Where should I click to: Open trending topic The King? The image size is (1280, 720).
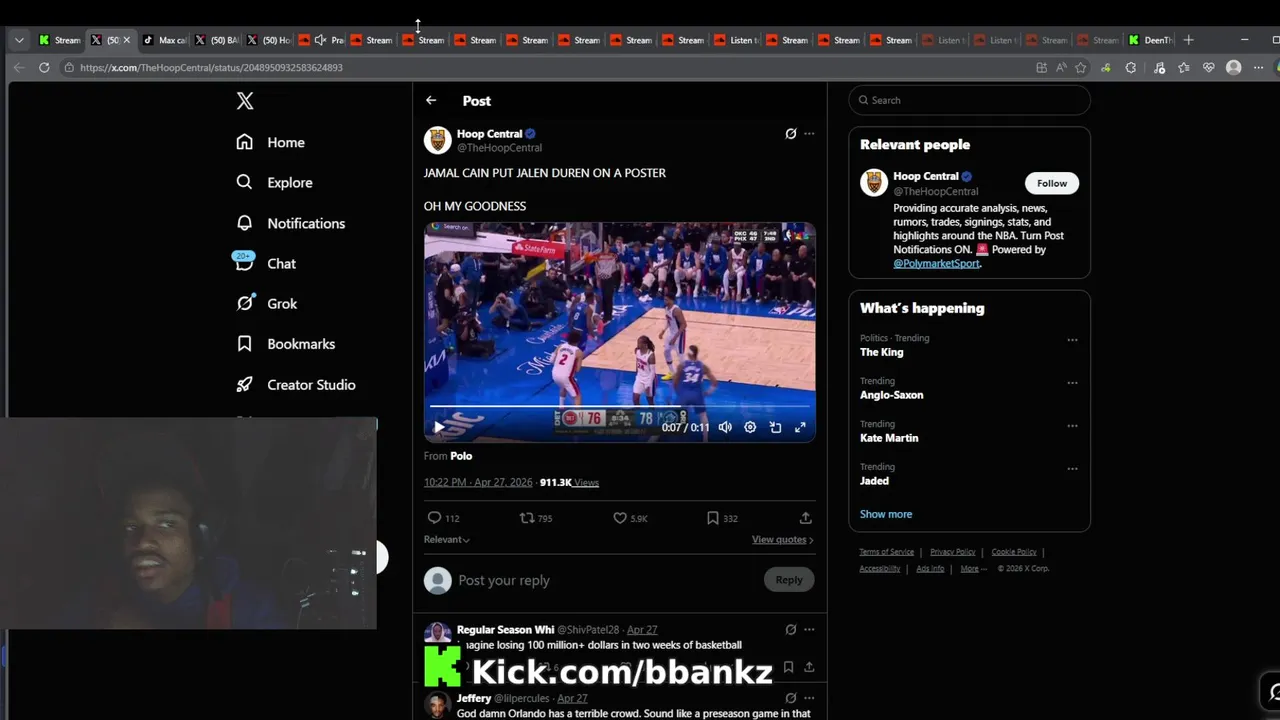(x=881, y=352)
